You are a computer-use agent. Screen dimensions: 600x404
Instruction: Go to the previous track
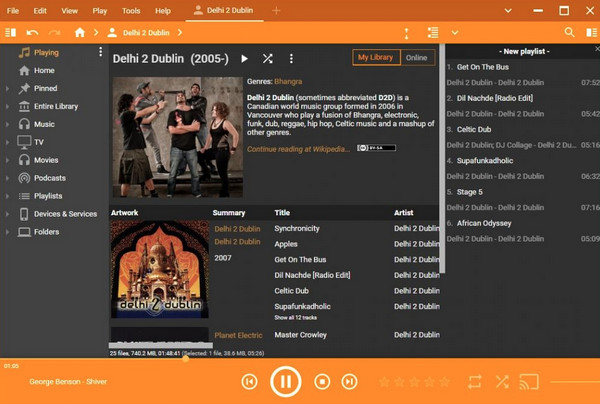(x=250, y=381)
